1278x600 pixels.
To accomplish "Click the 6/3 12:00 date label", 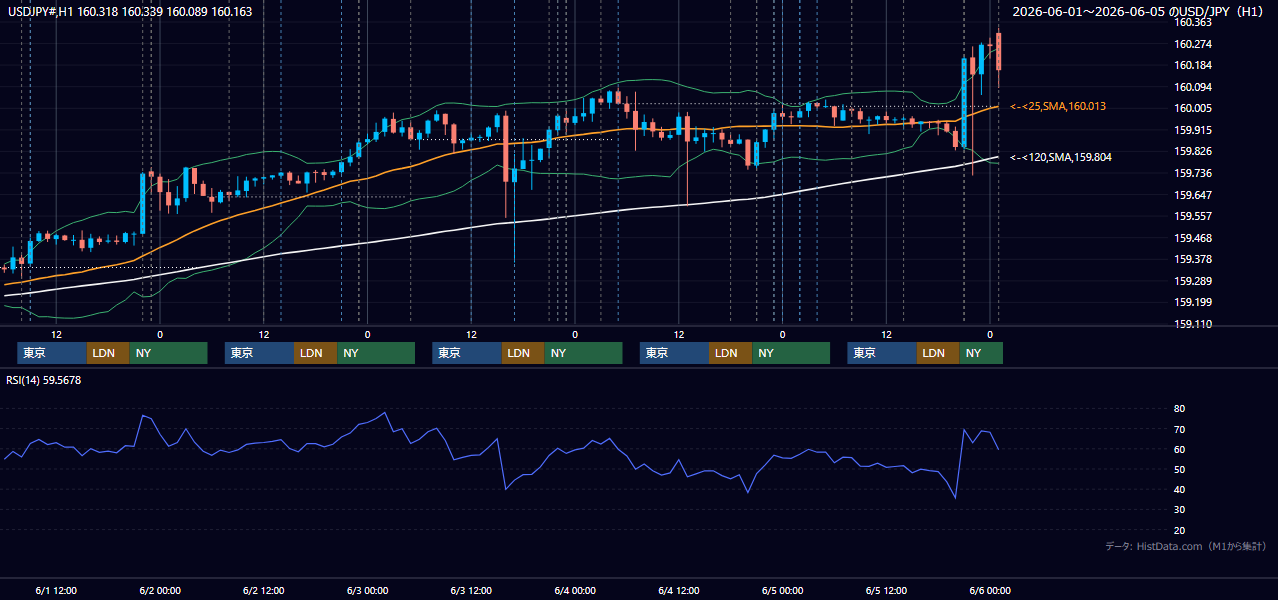I will click(471, 591).
